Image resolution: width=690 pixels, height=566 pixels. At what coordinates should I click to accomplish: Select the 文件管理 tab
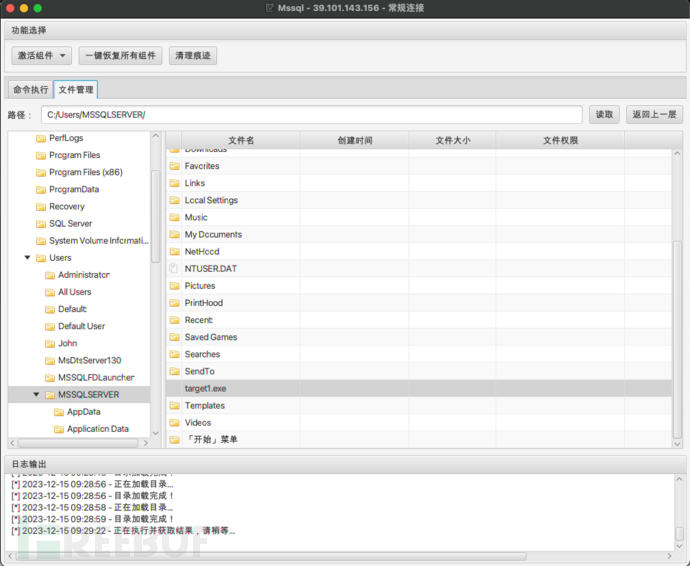coord(76,90)
